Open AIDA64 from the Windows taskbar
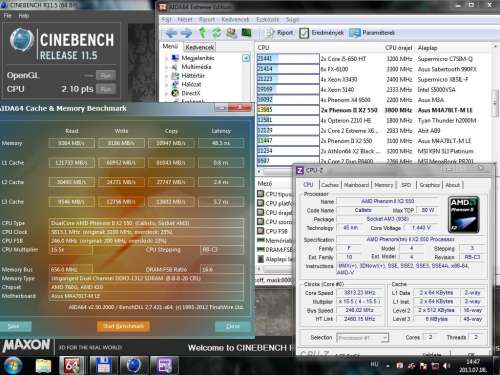 tap(72, 365)
